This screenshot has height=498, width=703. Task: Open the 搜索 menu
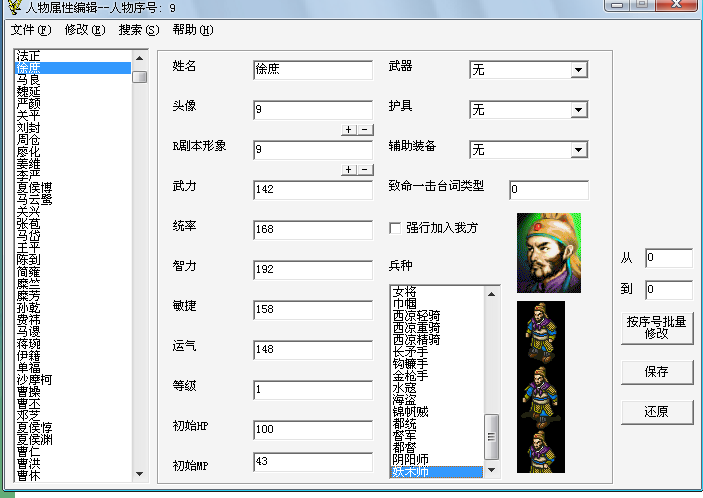pyautogui.click(x=138, y=30)
